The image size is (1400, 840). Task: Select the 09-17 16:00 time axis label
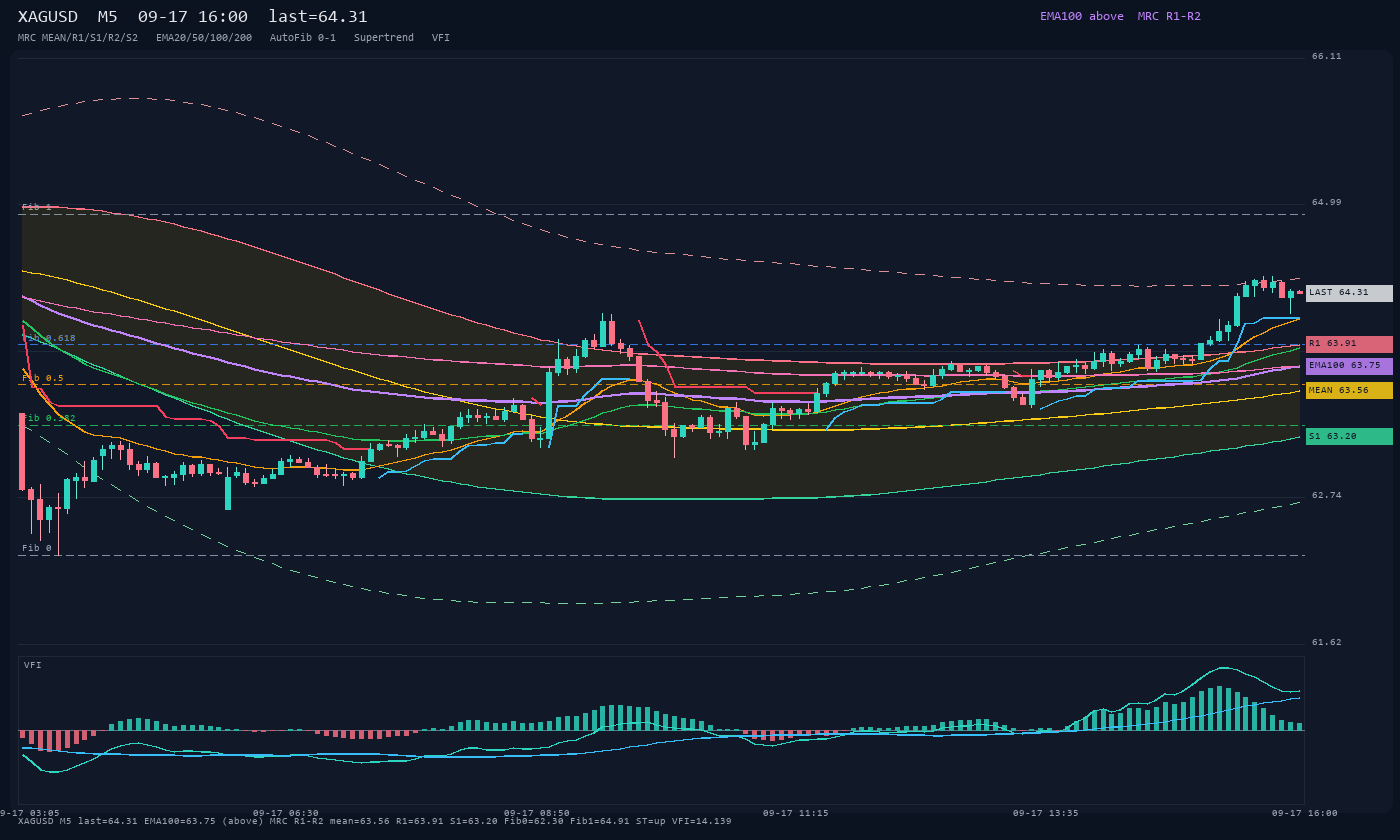(1305, 813)
